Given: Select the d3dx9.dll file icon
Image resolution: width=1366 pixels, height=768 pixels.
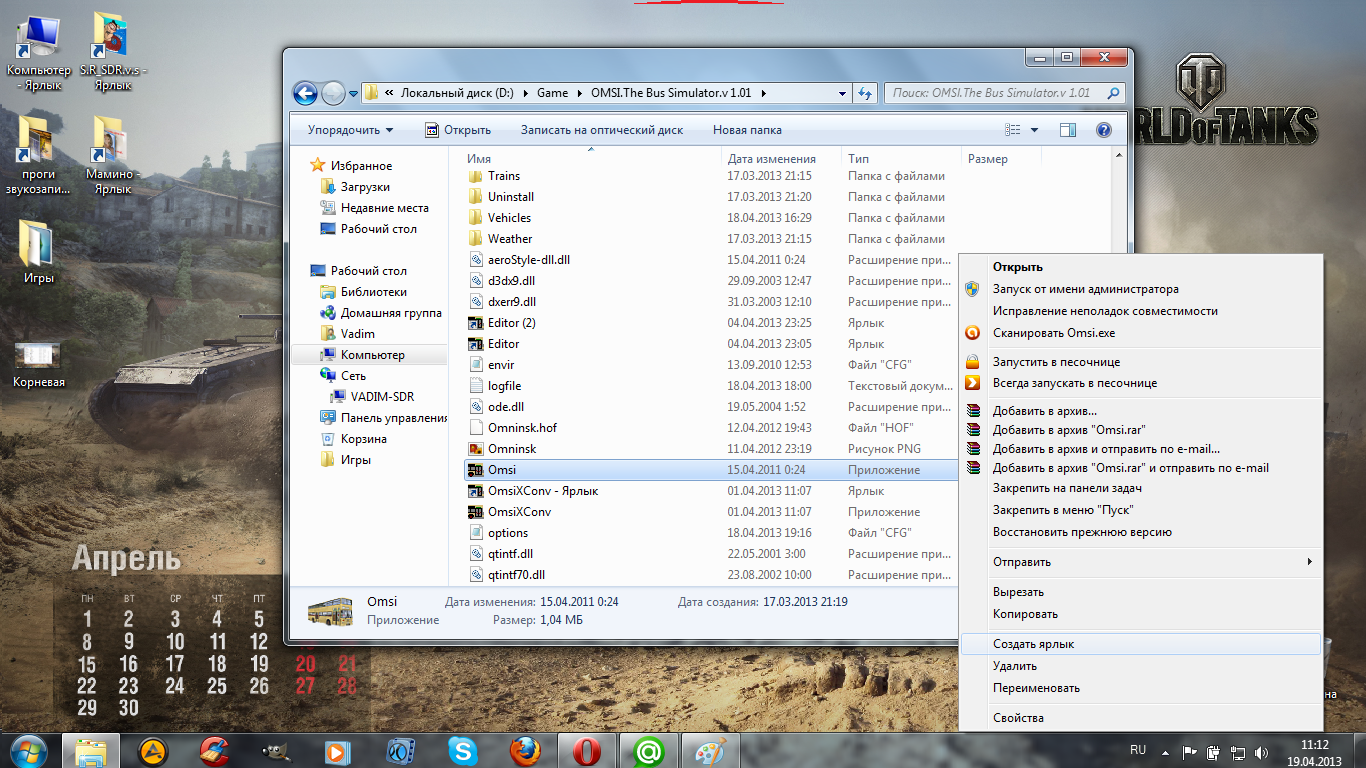Looking at the screenshot, I should point(476,281).
